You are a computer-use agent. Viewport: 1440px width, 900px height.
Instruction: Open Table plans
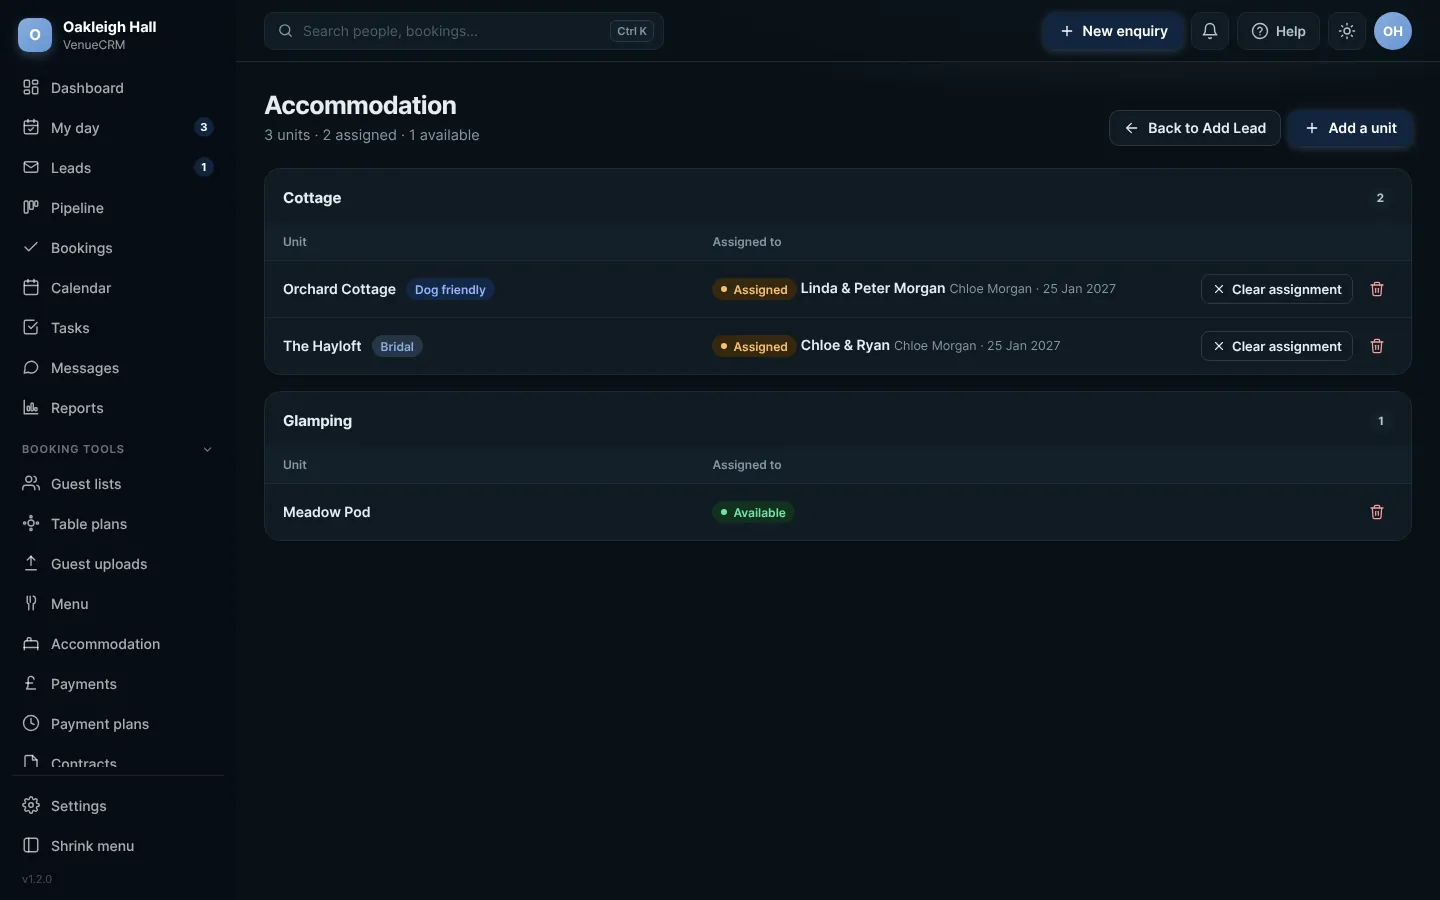[118, 524]
